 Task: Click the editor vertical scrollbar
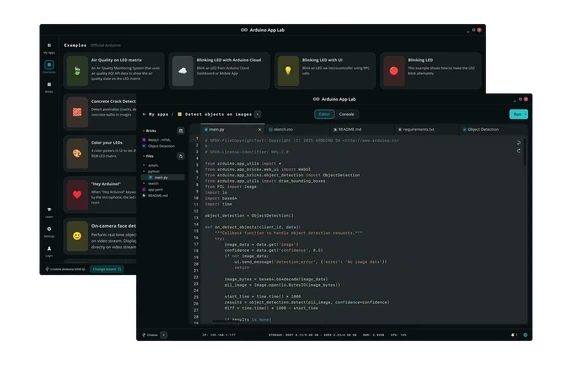525,152
